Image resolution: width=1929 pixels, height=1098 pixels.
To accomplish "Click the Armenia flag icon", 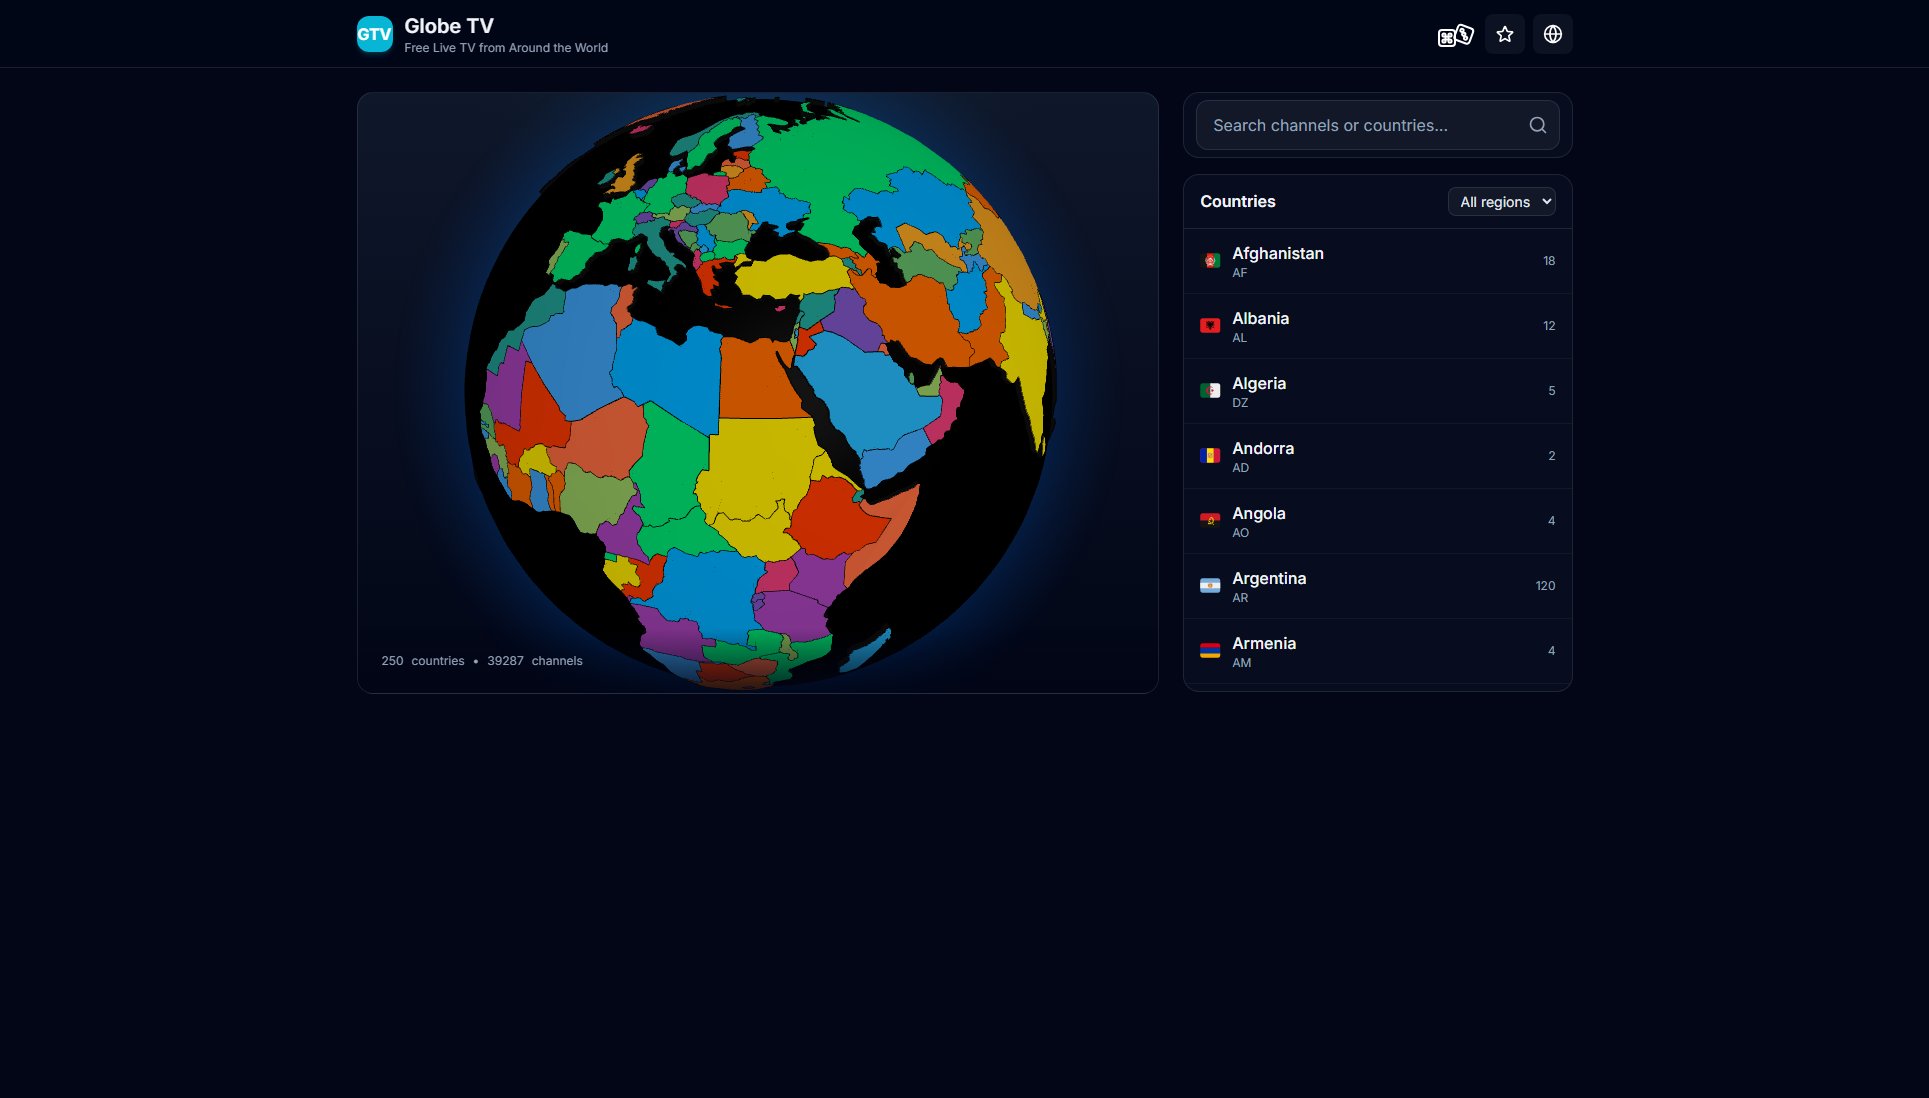I will pos(1210,651).
